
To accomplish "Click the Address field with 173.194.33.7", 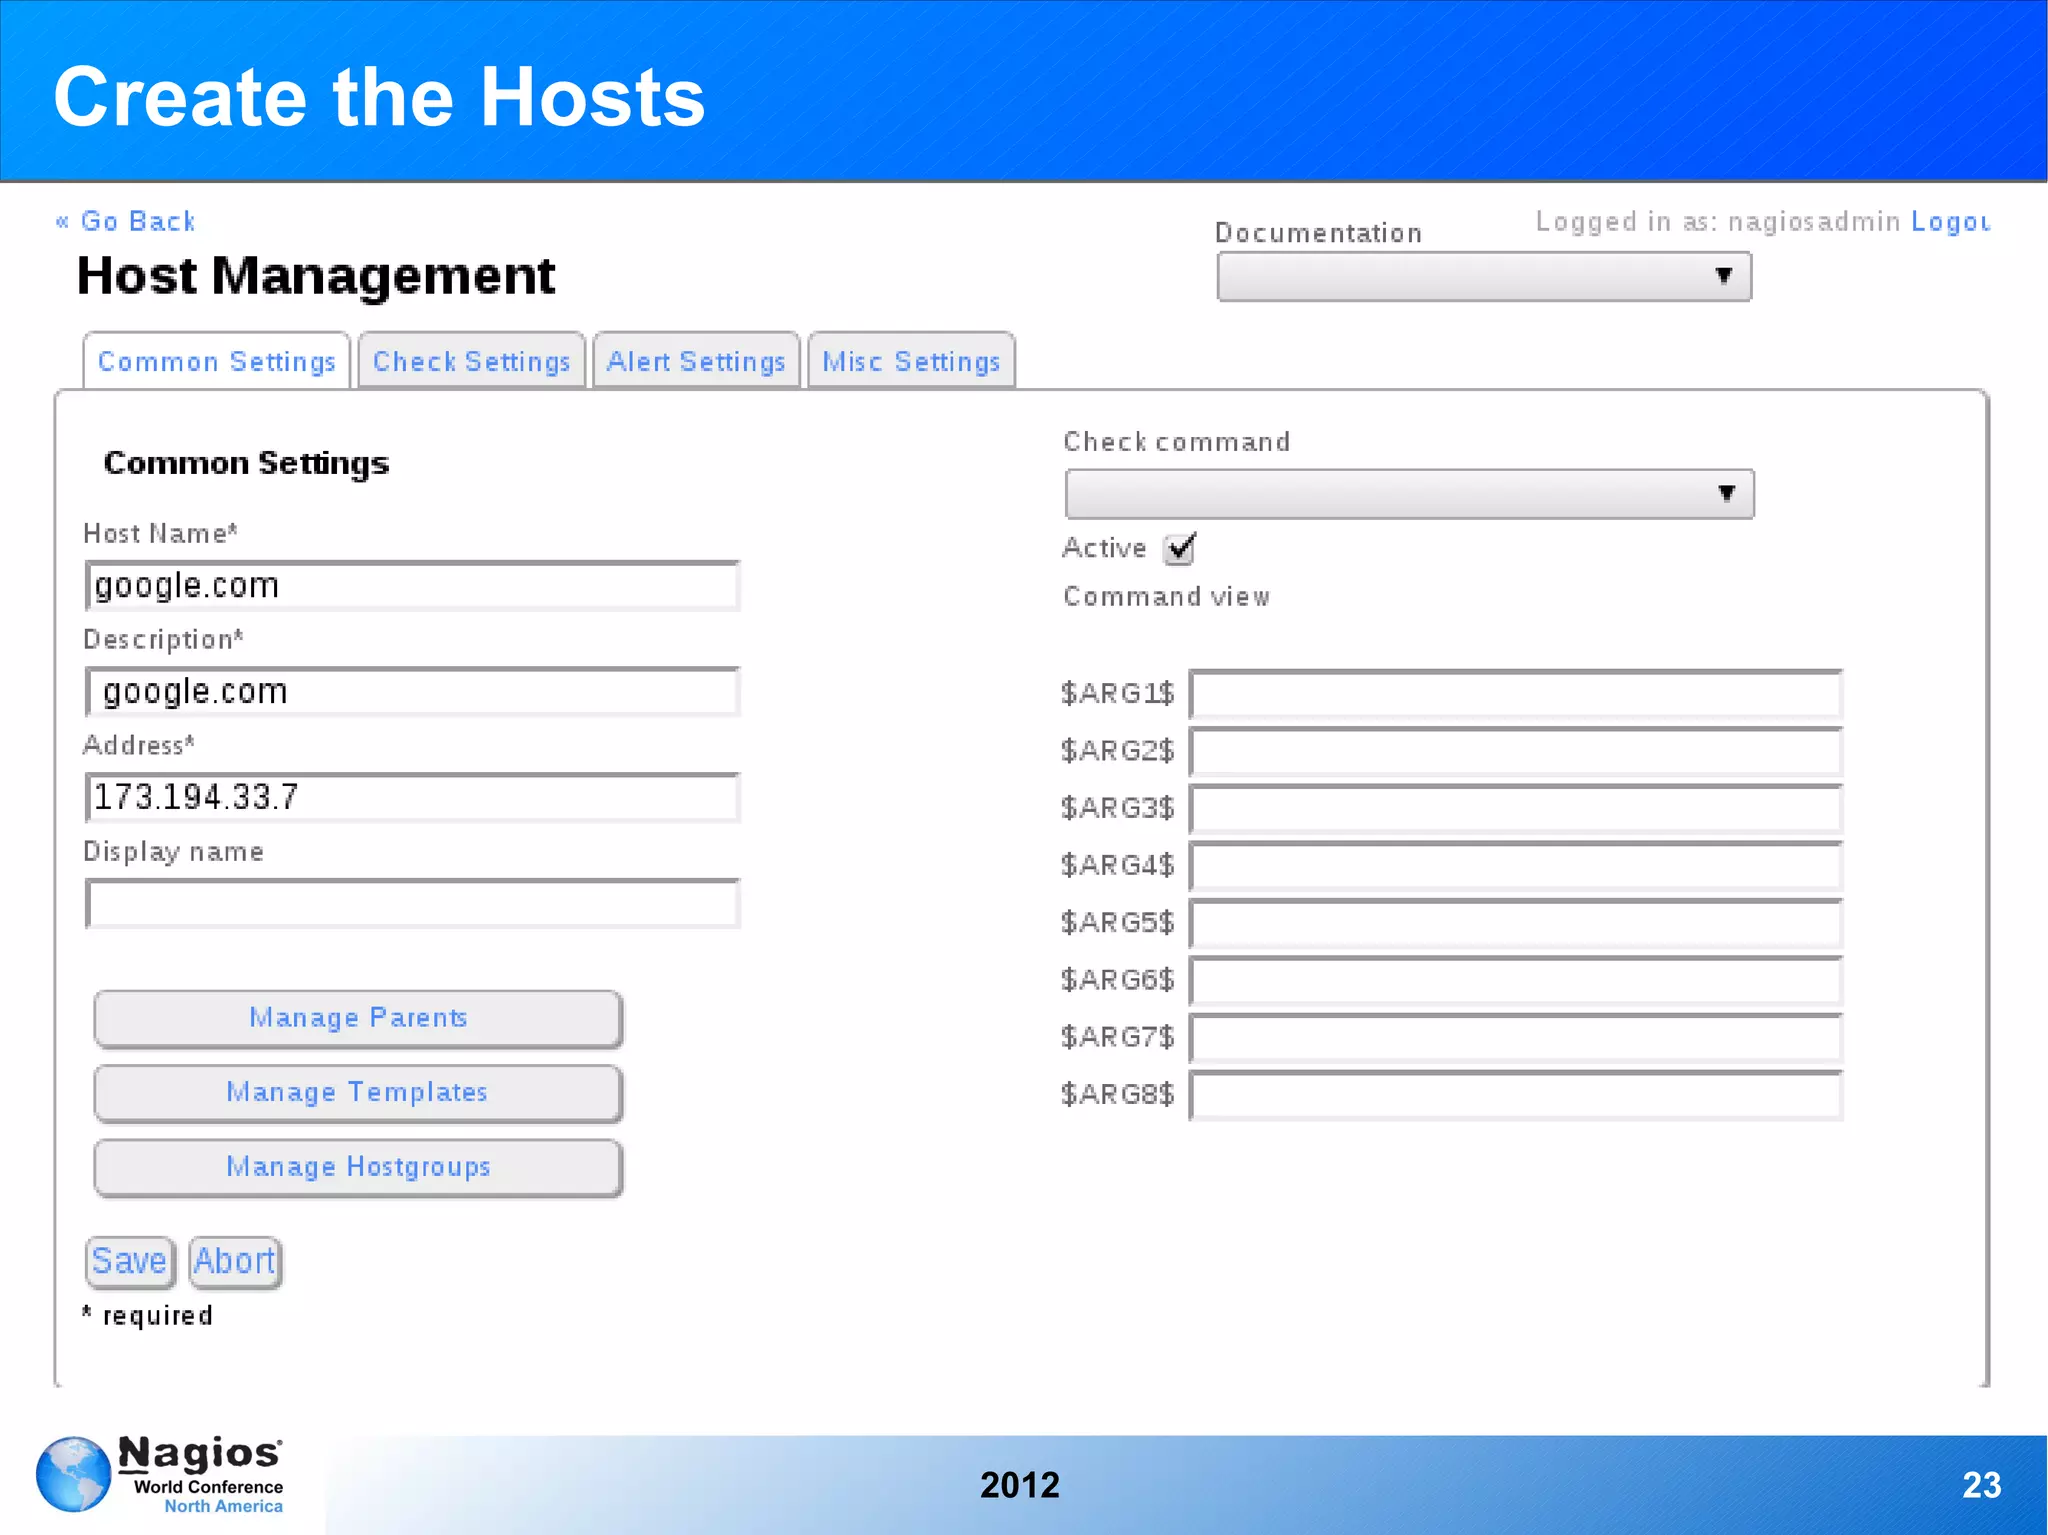I will (x=412, y=798).
